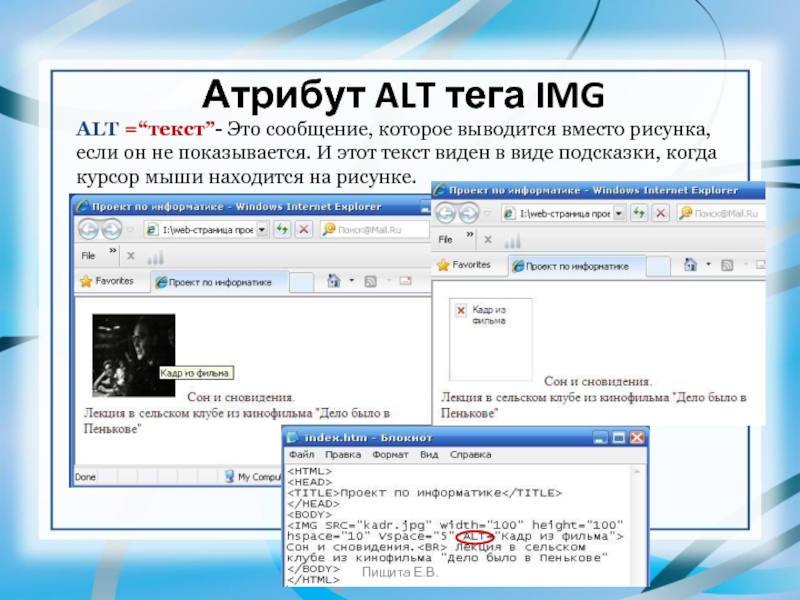The width and height of the screenshot is (800, 600).
Task: Close the index.htm Notepad window
Action: [637, 438]
